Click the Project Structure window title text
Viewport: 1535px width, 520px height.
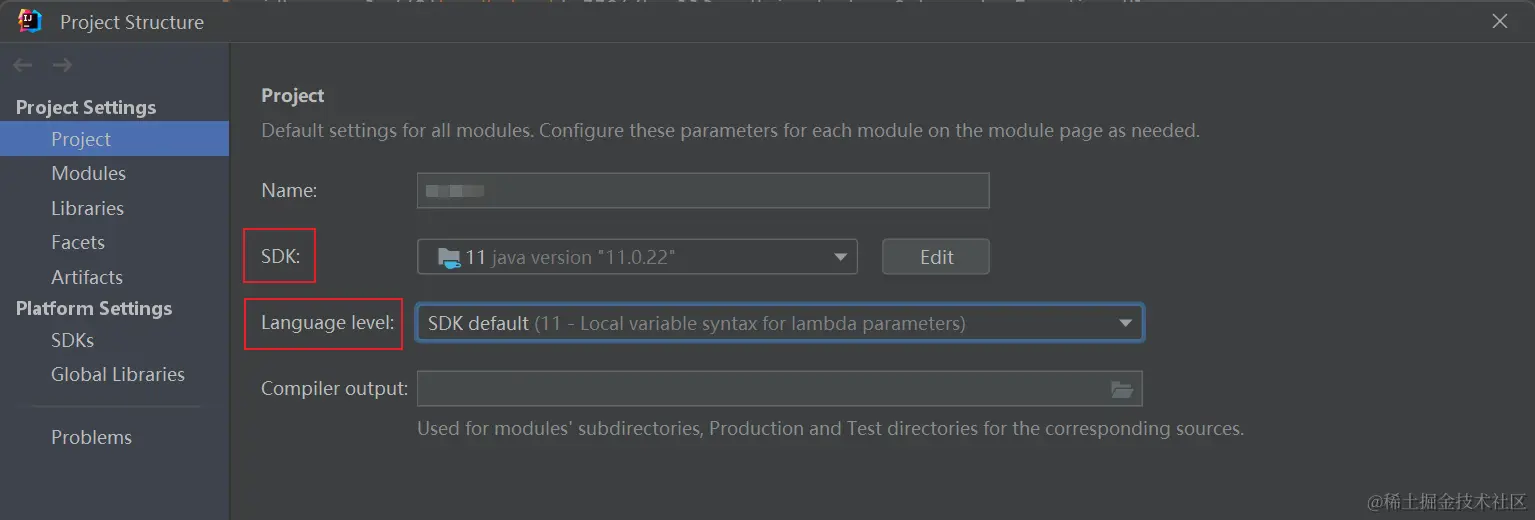pyautogui.click(x=132, y=22)
